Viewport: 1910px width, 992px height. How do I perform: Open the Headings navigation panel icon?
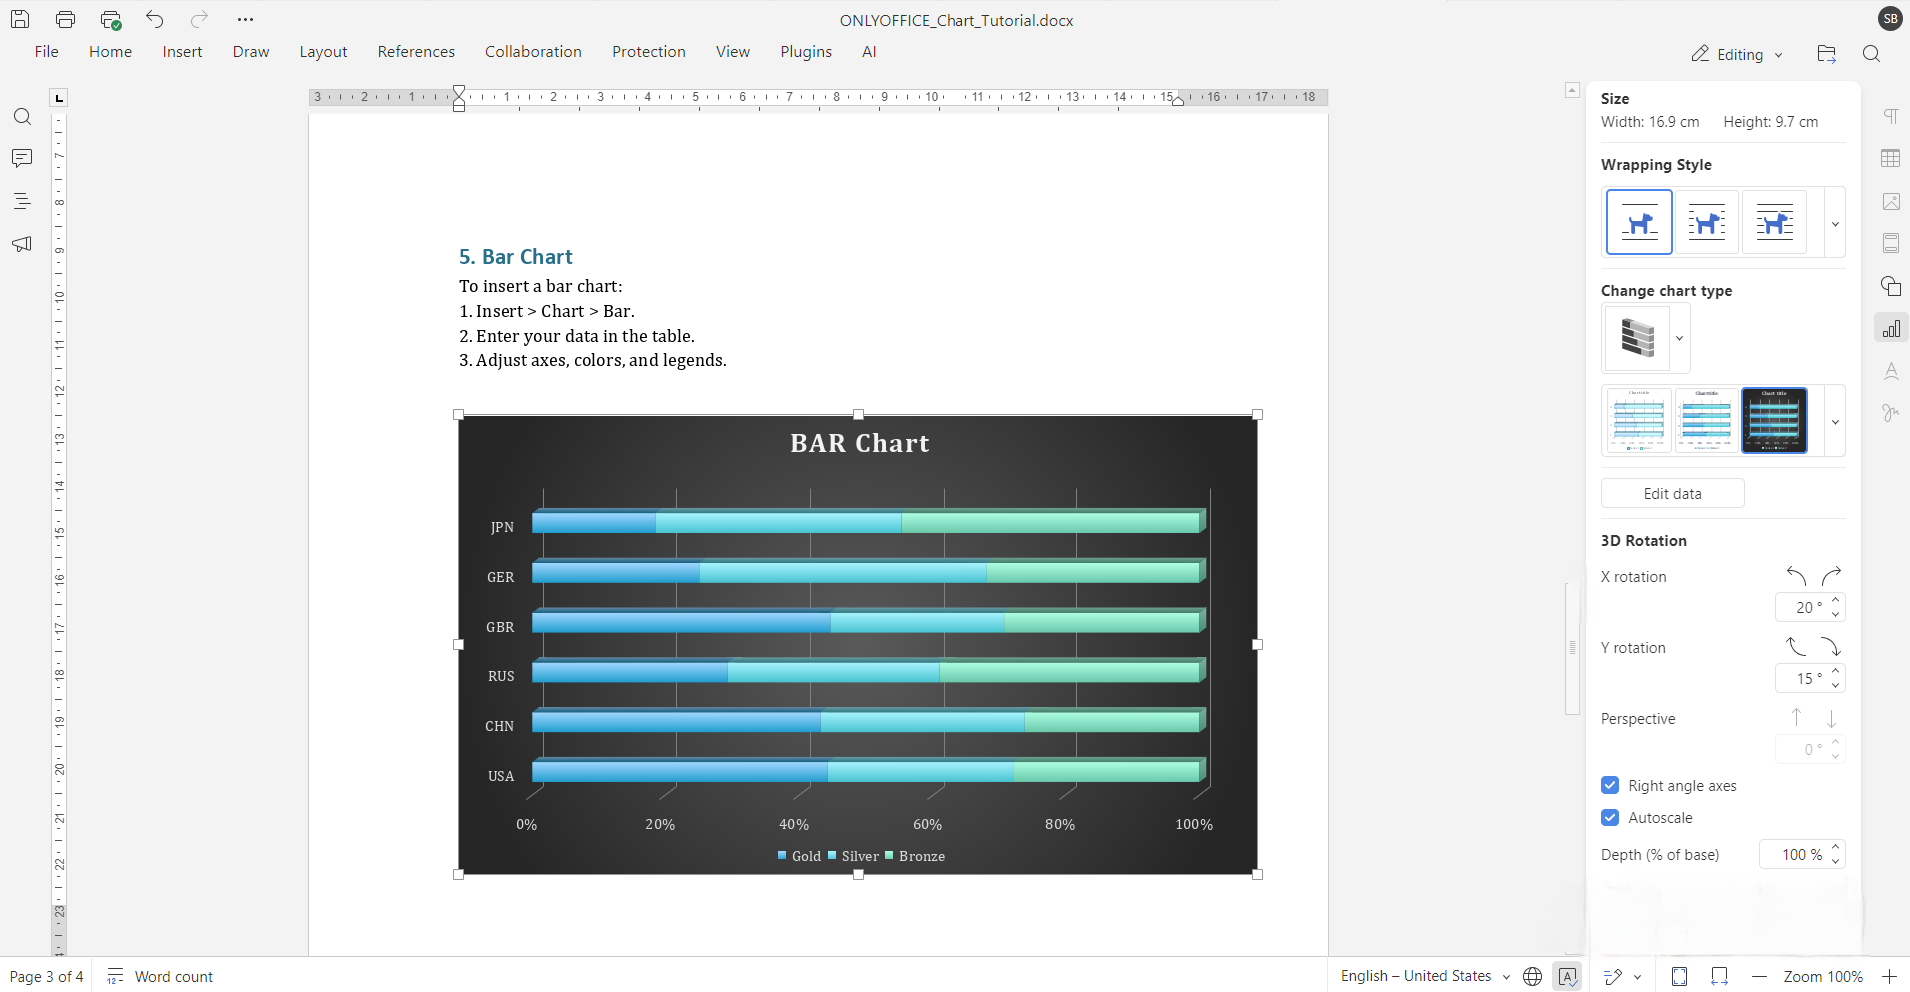pyautogui.click(x=22, y=201)
